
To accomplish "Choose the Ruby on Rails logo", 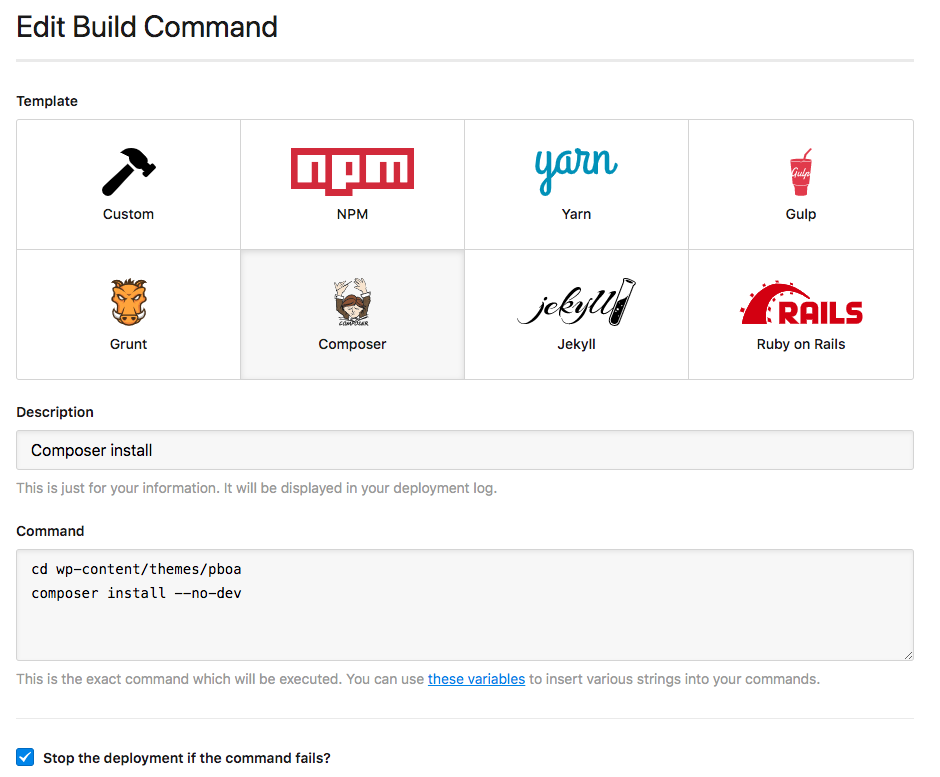I will pyautogui.click(x=801, y=303).
